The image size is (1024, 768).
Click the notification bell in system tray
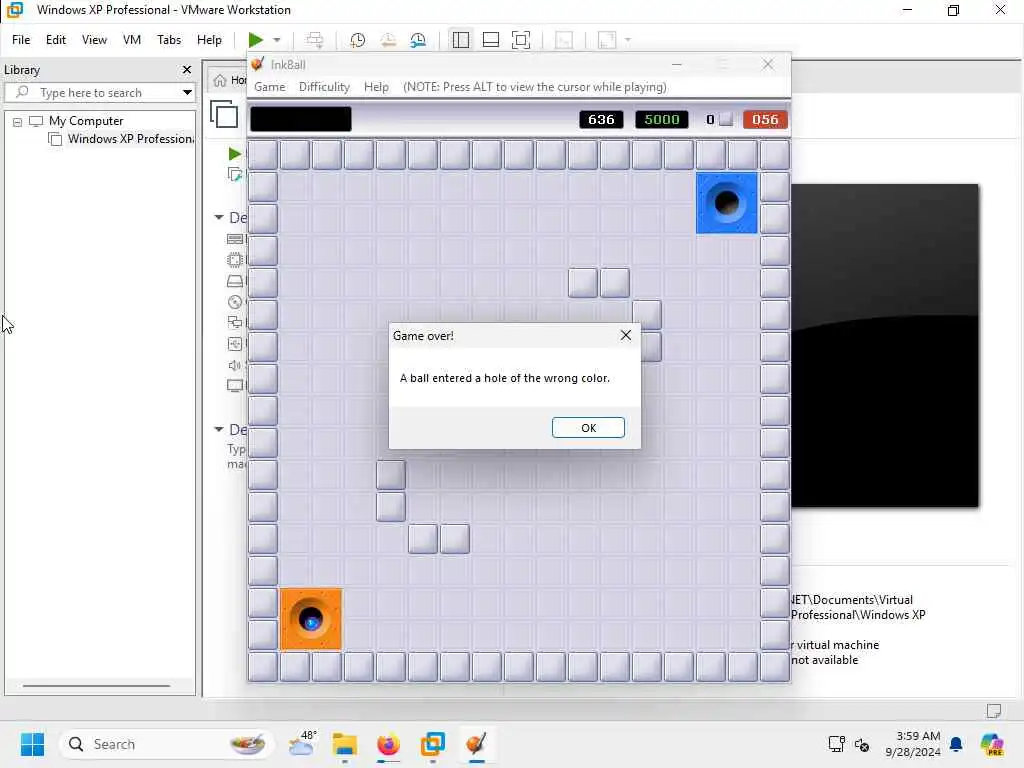coord(956,744)
